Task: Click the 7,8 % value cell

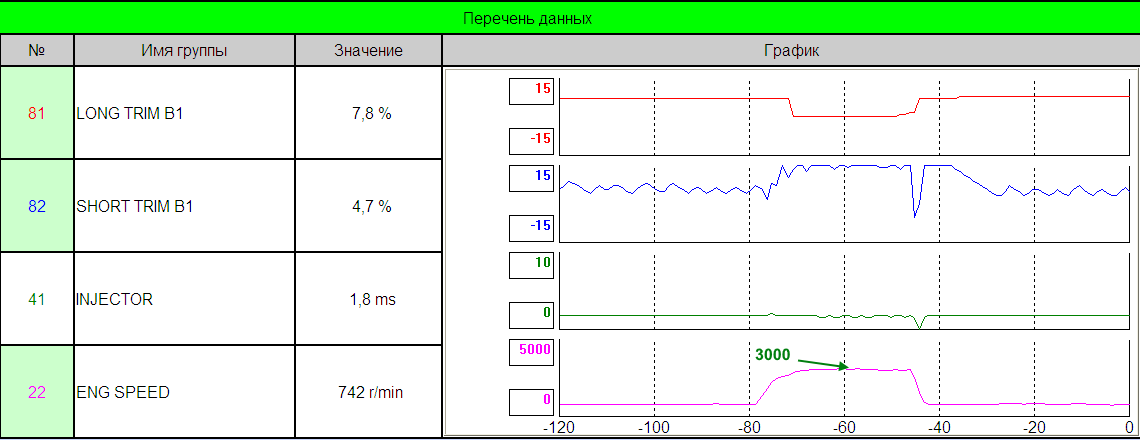Action: pos(368,113)
